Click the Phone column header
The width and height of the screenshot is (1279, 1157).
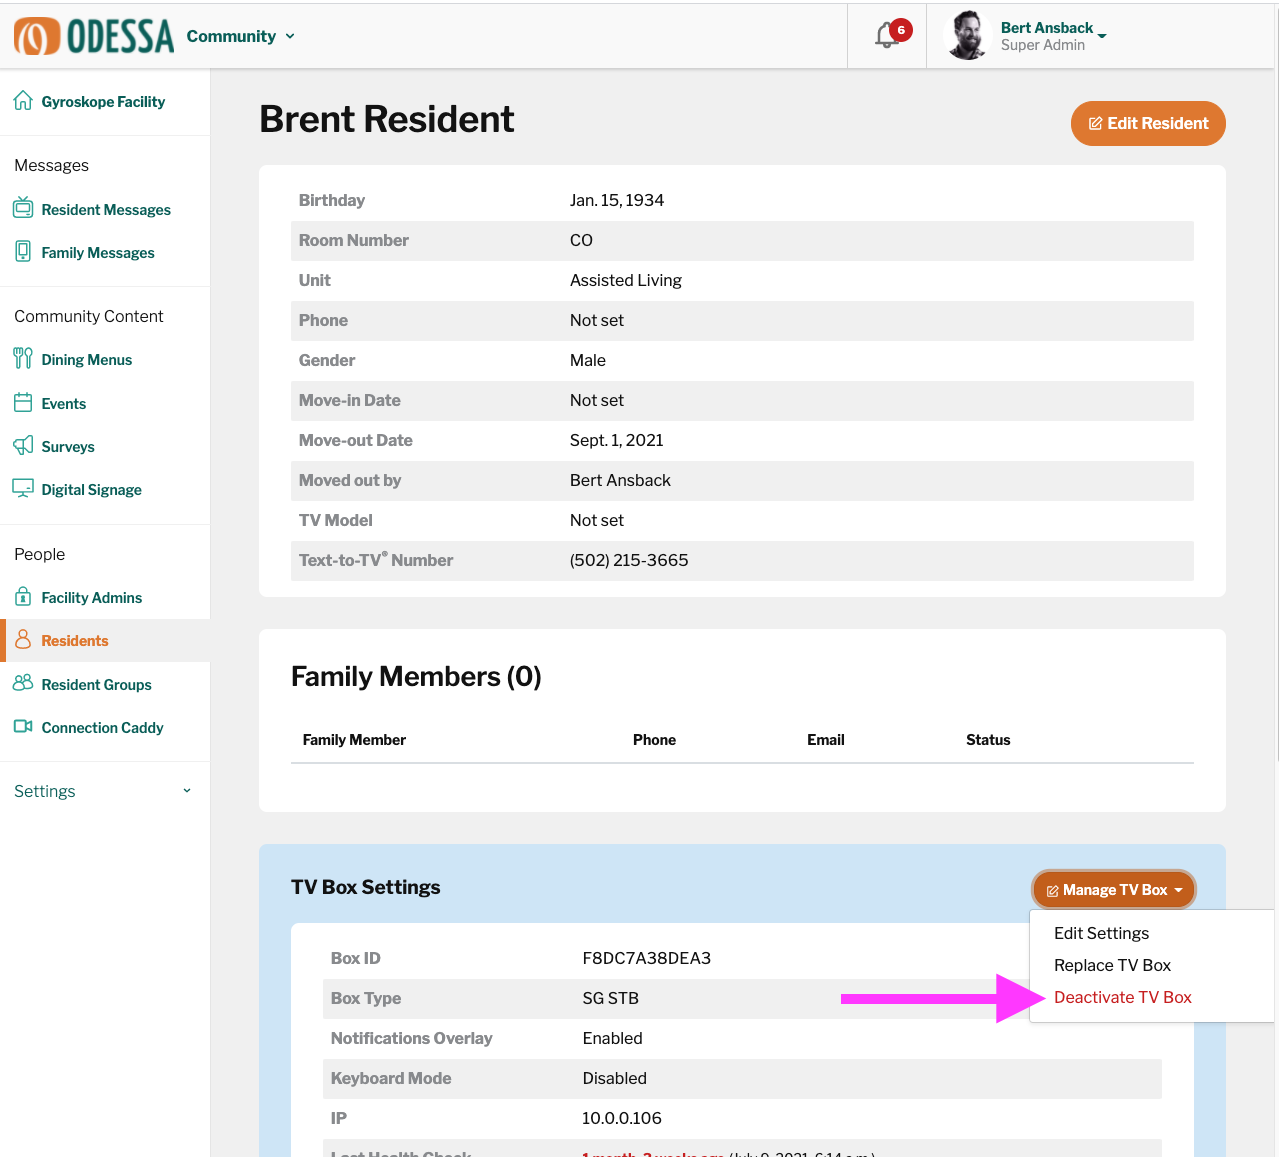(x=654, y=740)
